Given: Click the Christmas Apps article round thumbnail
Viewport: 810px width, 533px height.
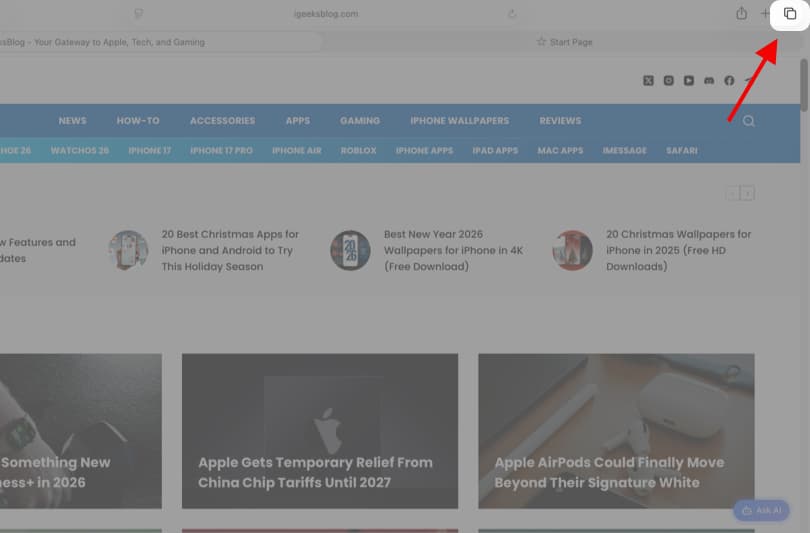Looking at the screenshot, I should 128,250.
